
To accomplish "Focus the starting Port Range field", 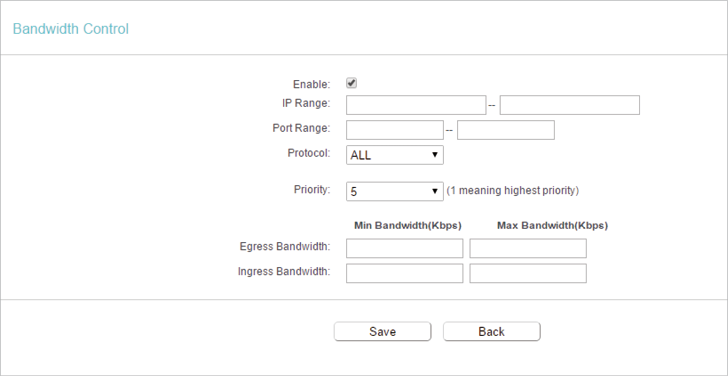I will [x=395, y=130].
